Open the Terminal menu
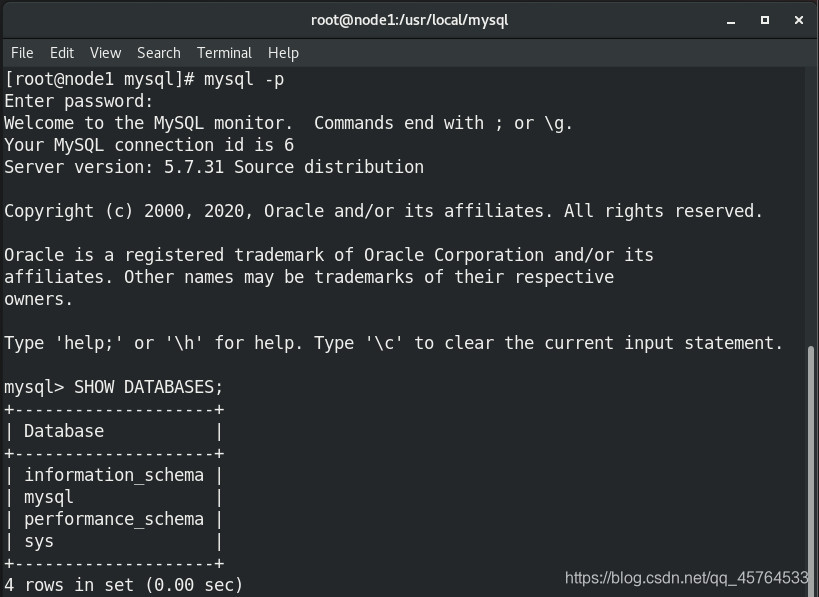Screen dimensions: 819x597 pyautogui.click(x=224, y=53)
